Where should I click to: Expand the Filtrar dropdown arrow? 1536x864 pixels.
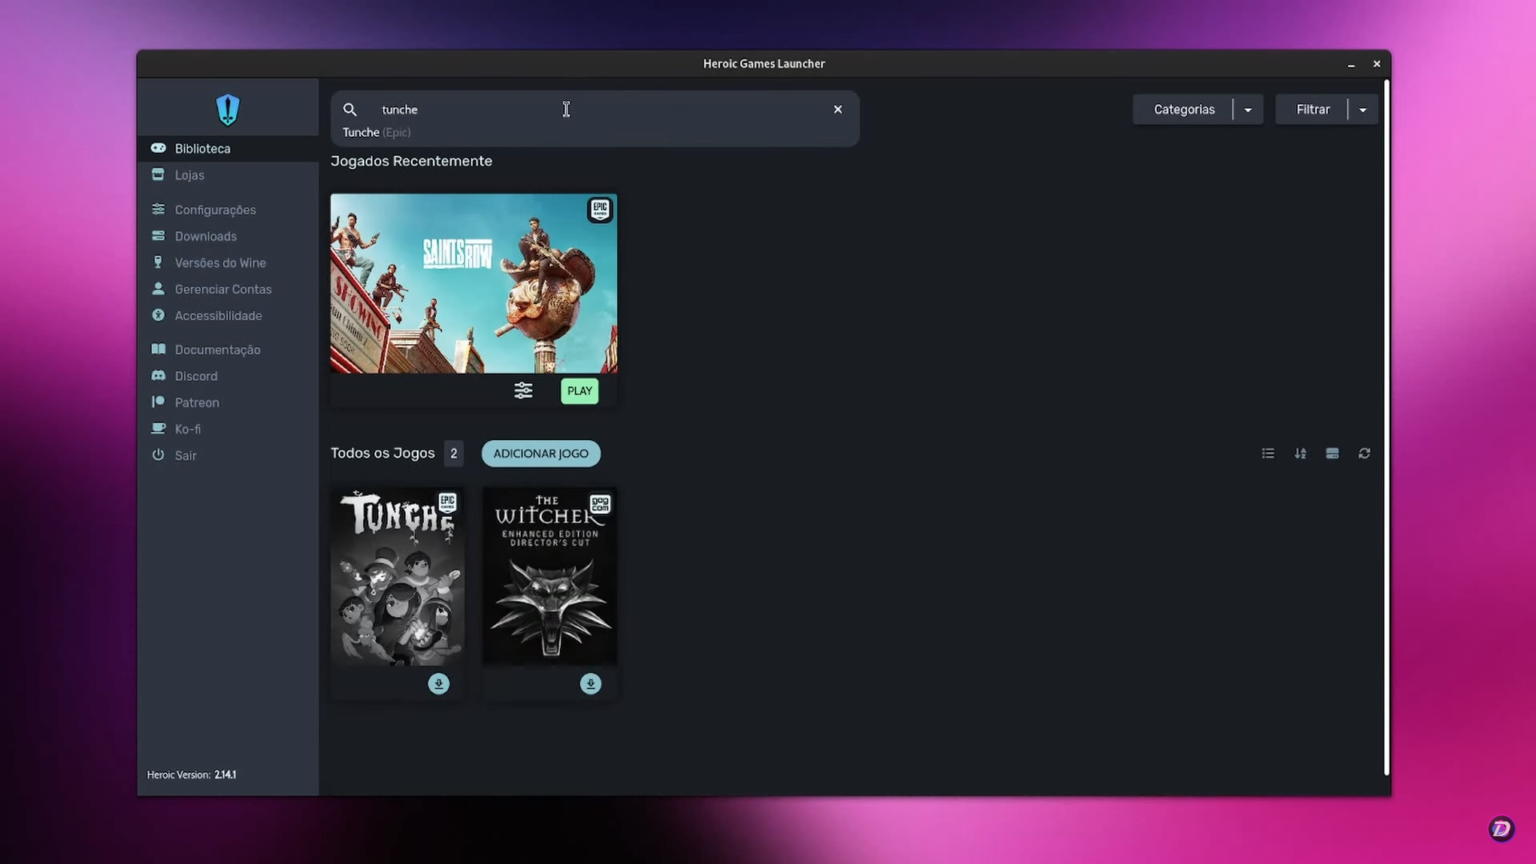1363,109
